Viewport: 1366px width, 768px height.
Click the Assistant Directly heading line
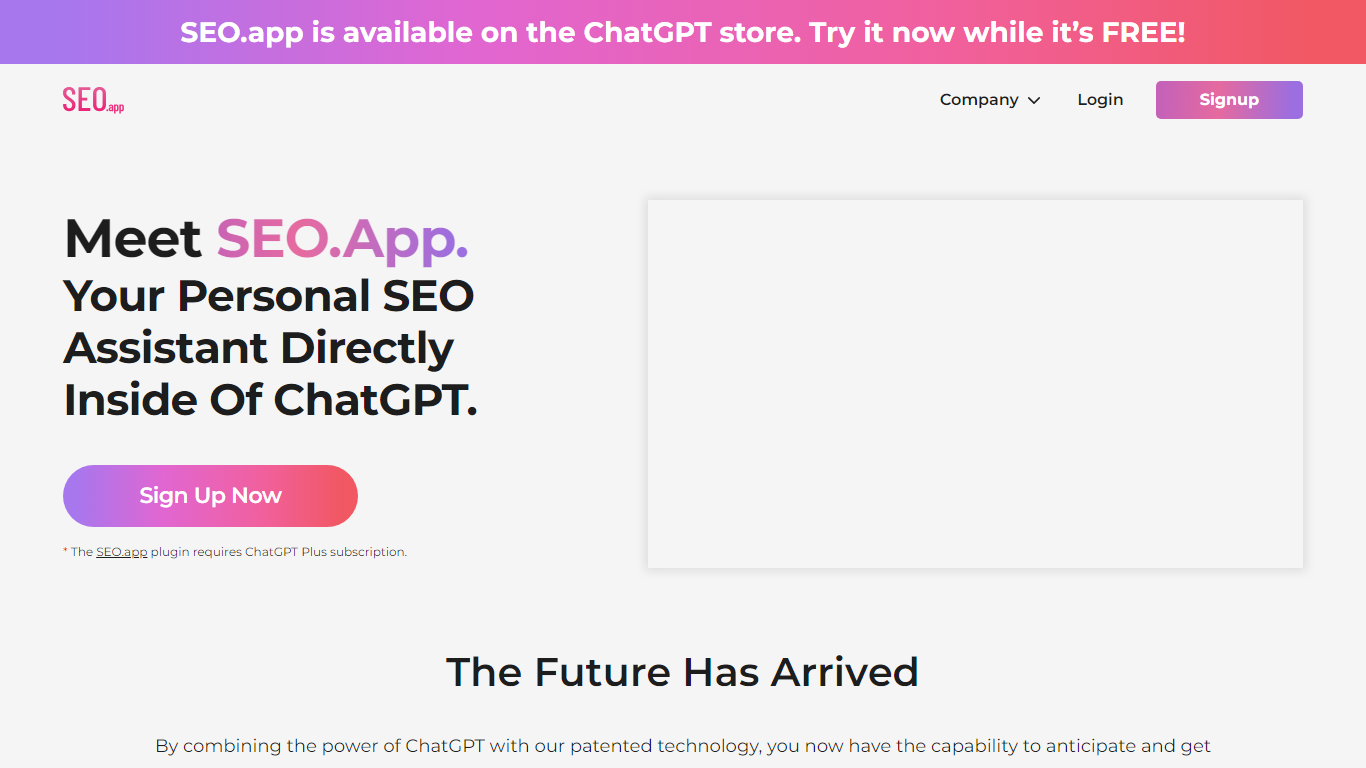tap(258, 348)
